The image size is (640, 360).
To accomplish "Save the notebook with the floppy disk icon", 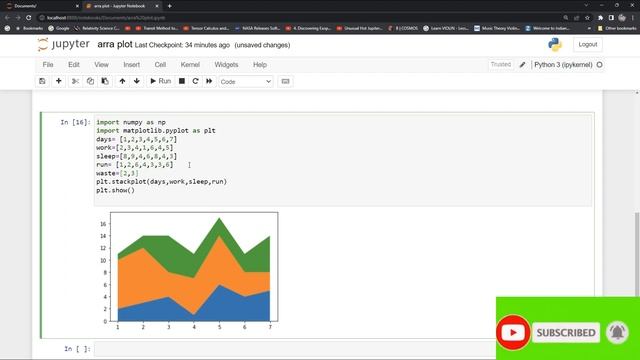I will pos(42,81).
